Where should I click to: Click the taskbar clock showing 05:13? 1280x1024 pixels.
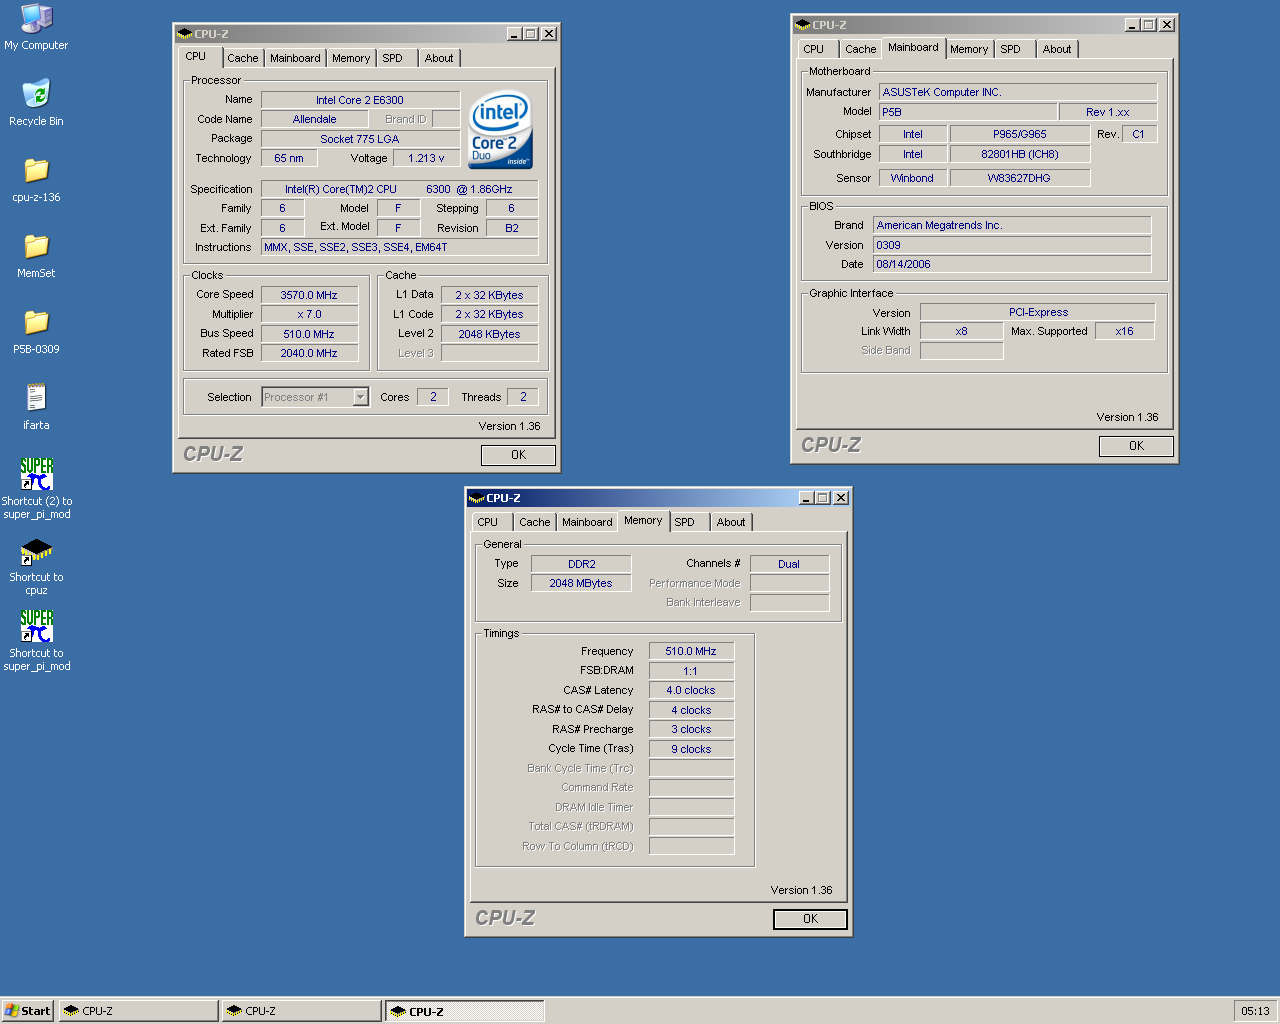[1255, 1011]
